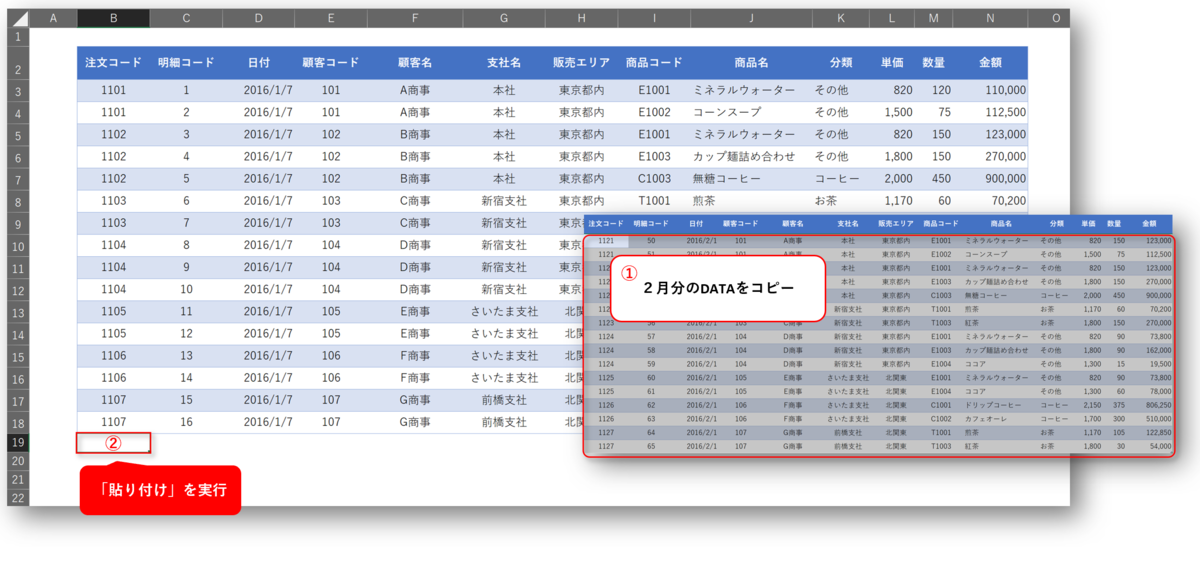Click the 商品名 header in main table

(751, 63)
